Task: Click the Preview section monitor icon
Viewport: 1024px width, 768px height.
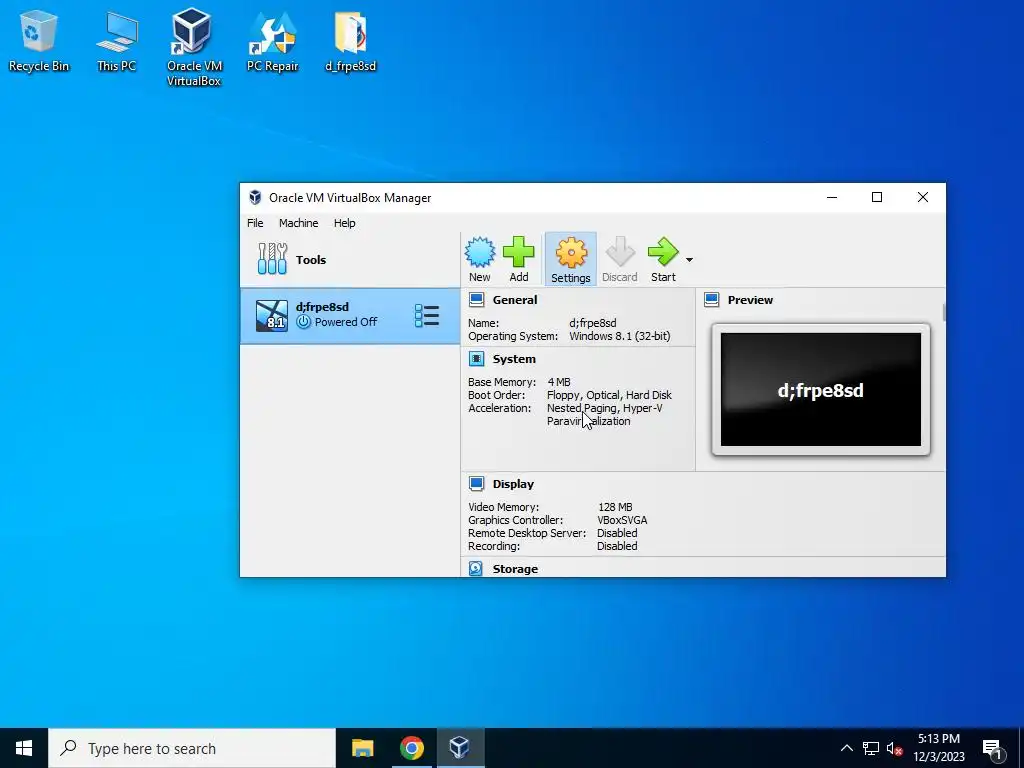Action: [x=712, y=300]
